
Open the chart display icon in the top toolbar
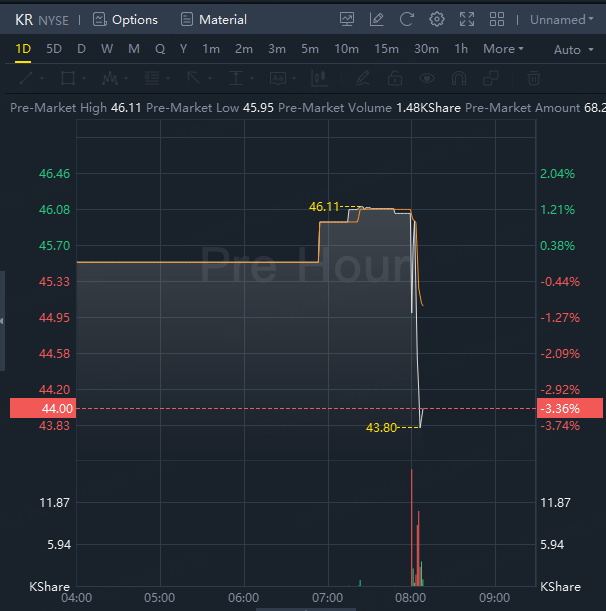click(347, 19)
